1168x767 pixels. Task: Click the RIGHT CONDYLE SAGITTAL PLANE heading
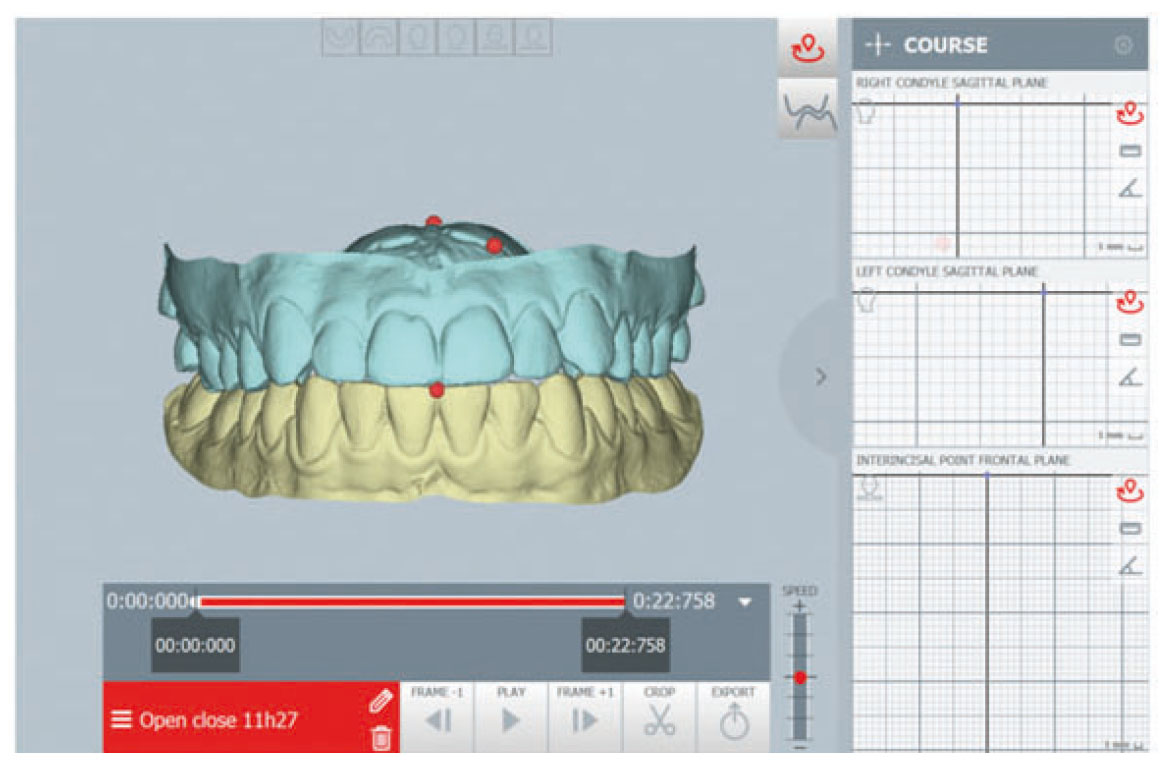(x=952, y=83)
